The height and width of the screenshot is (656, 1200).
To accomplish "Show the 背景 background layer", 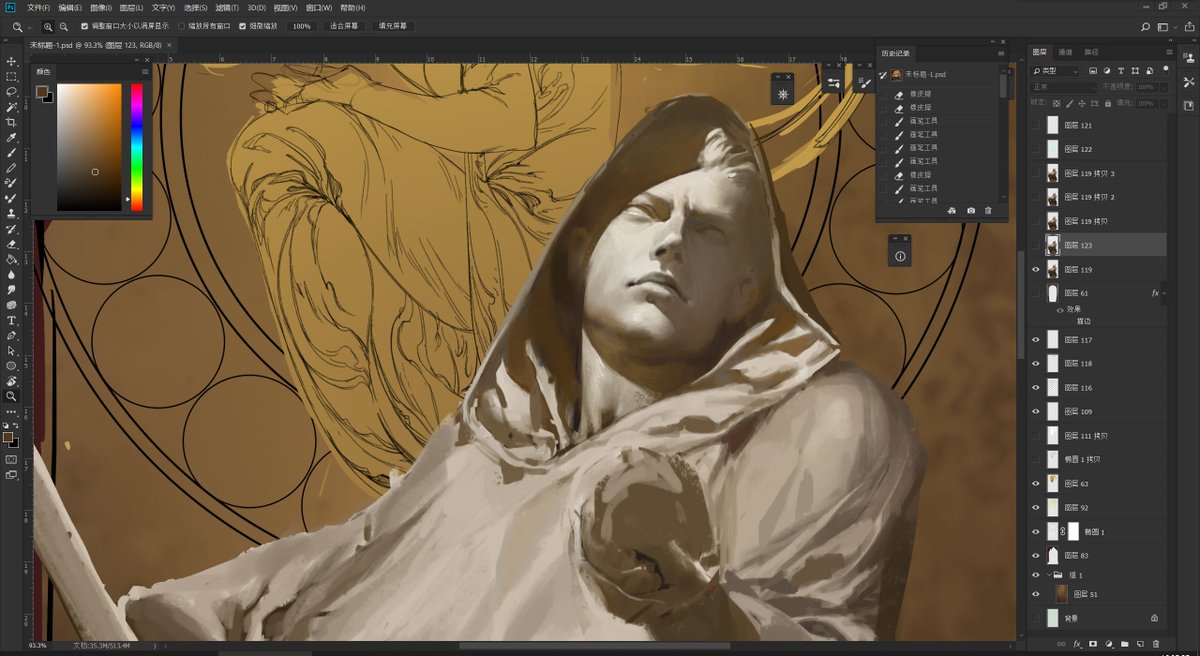I will tap(1036, 618).
